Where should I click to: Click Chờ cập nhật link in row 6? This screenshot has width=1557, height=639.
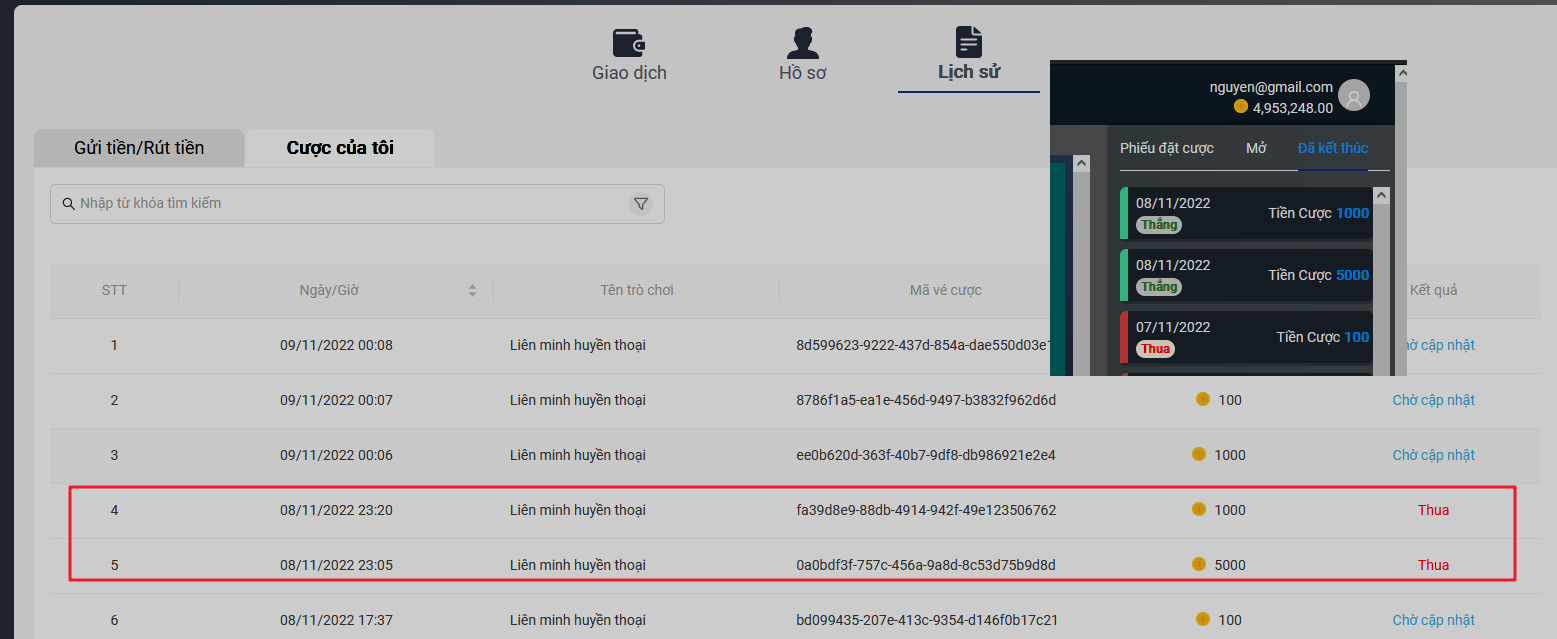1433,620
